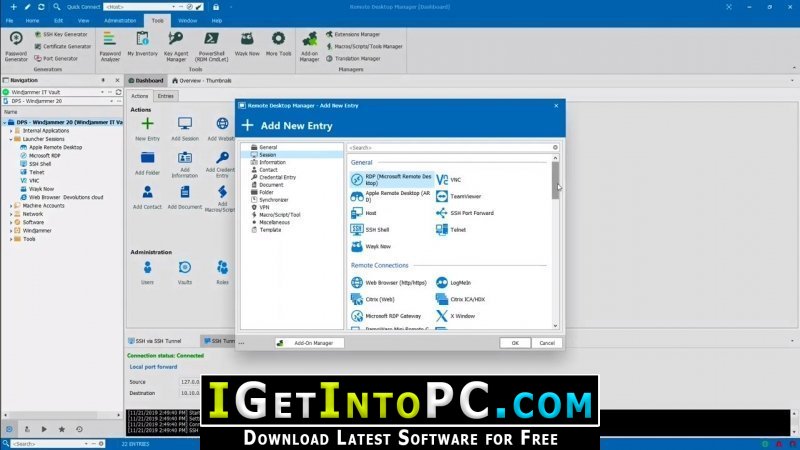Select VNC entry type in dialog
Image resolution: width=800 pixels, height=450 pixels.
[449, 180]
